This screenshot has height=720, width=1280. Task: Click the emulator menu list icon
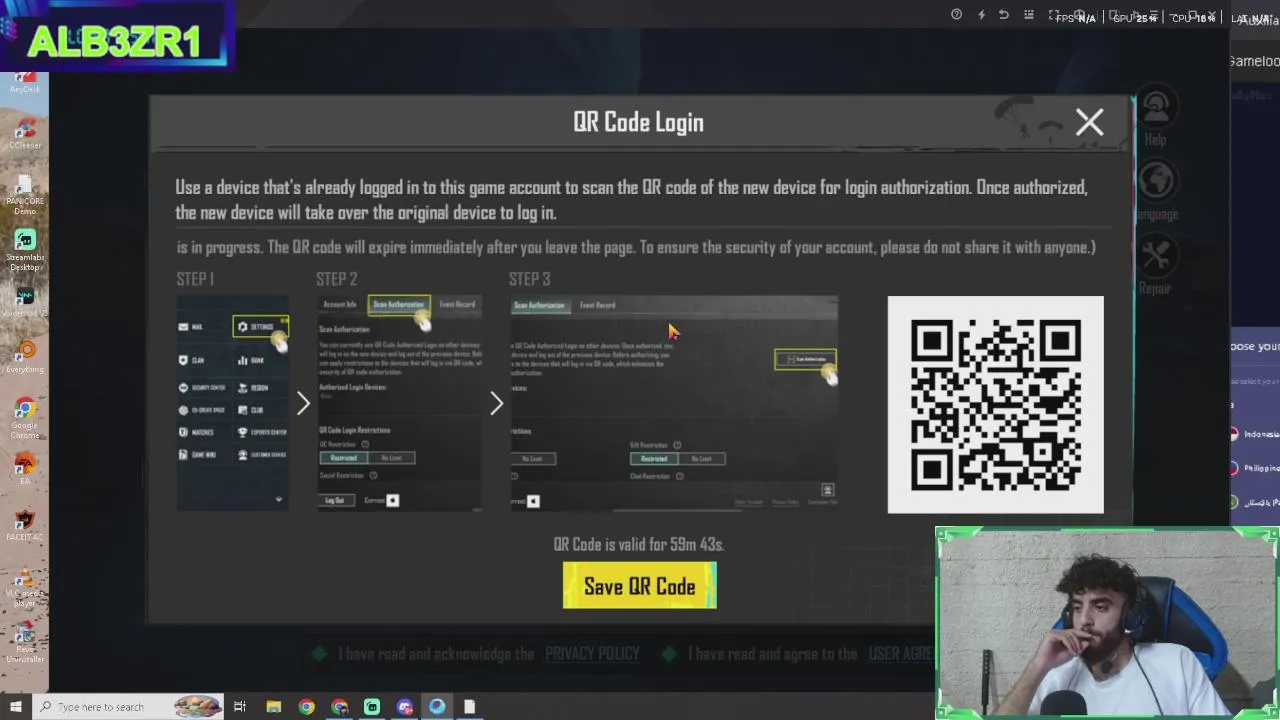click(x=1027, y=15)
